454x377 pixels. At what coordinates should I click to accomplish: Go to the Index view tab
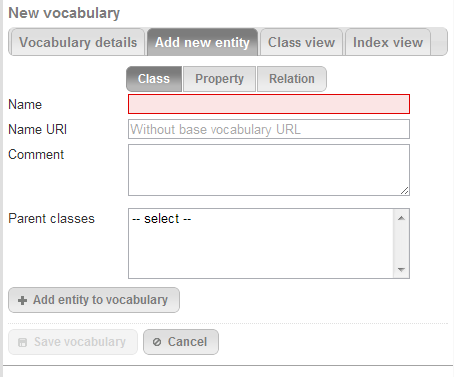pyautogui.click(x=388, y=42)
